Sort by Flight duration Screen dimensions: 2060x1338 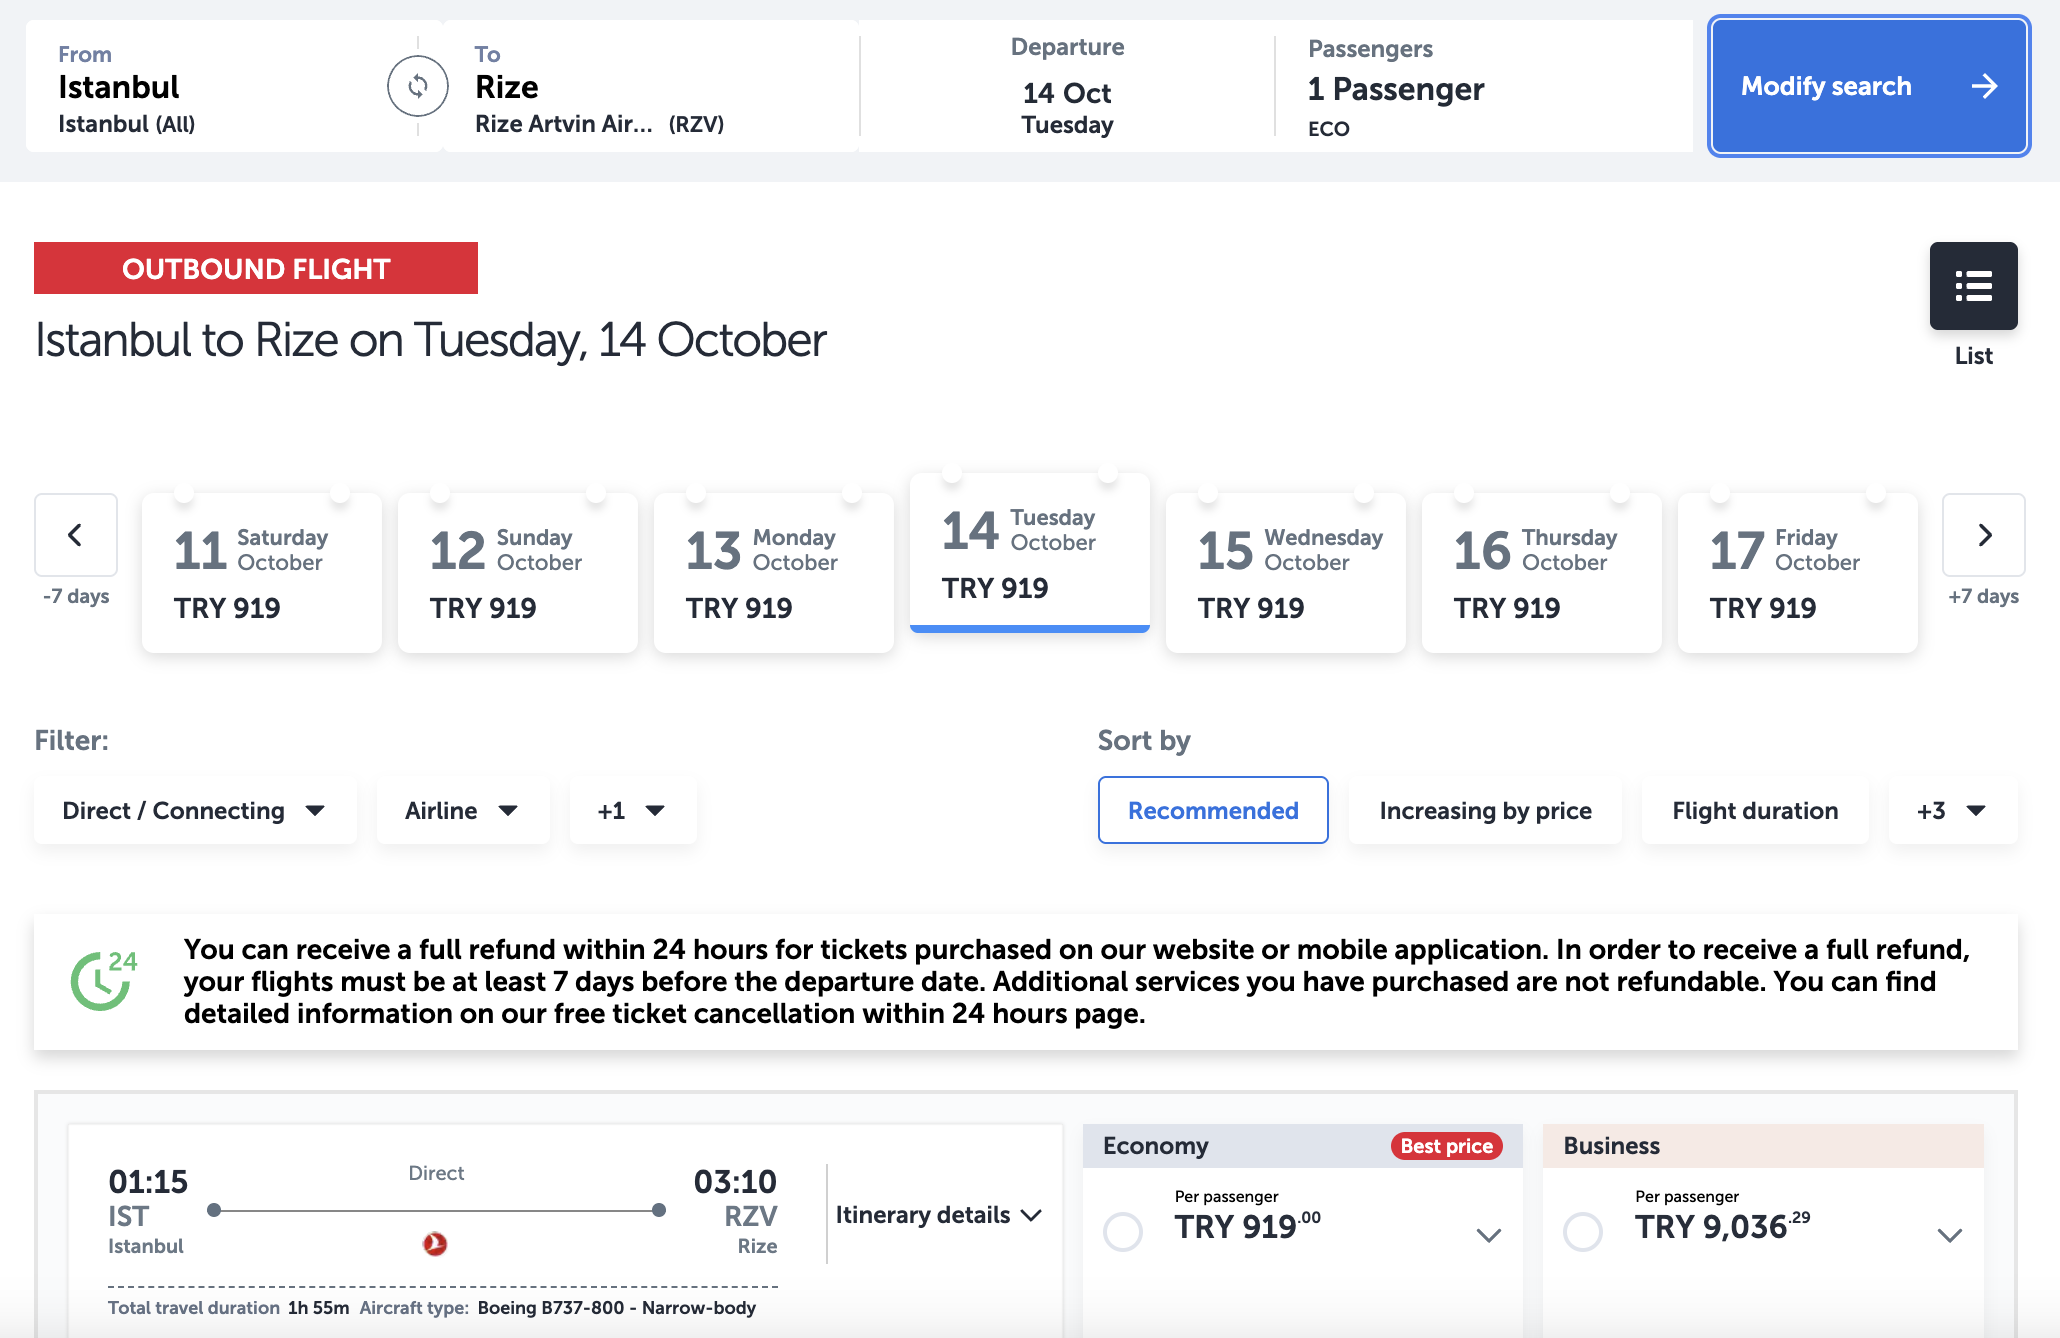pyautogui.click(x=1755, y=811)
